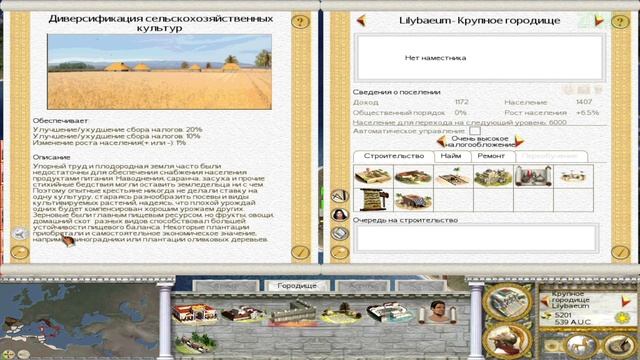
Task: Go to previous settlement from Lilybaeum title
Action: coord(361,20)
